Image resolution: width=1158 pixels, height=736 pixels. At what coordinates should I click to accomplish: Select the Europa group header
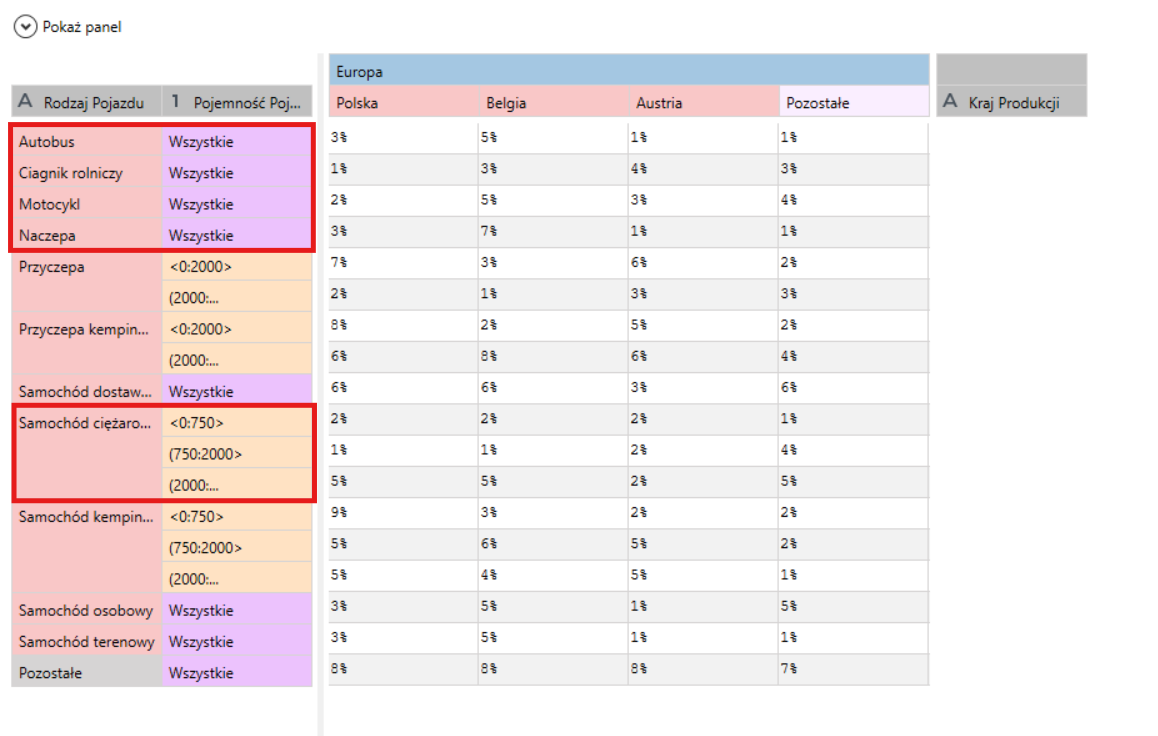click(x=628, y=70)
